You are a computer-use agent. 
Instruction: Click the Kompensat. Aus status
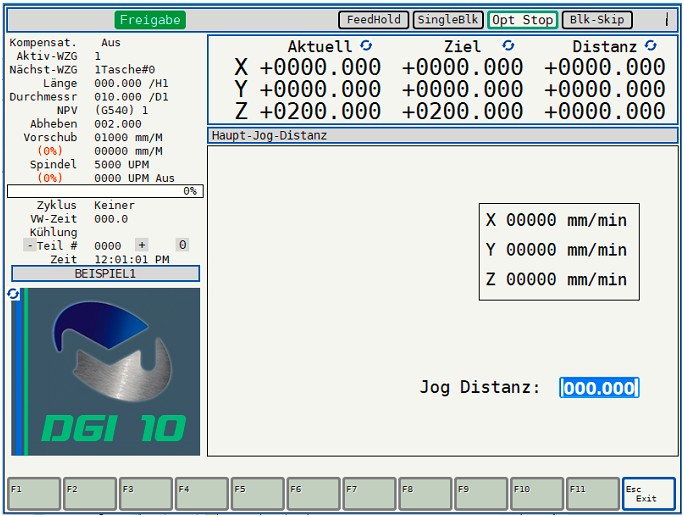[x=111, y=42]
